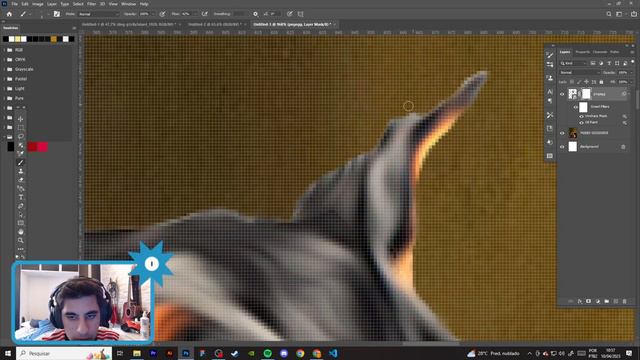This screenshot has height=360, width=640.
Task: Click the Photoshop icon in taskbar
Action: (x=186, y=353)
